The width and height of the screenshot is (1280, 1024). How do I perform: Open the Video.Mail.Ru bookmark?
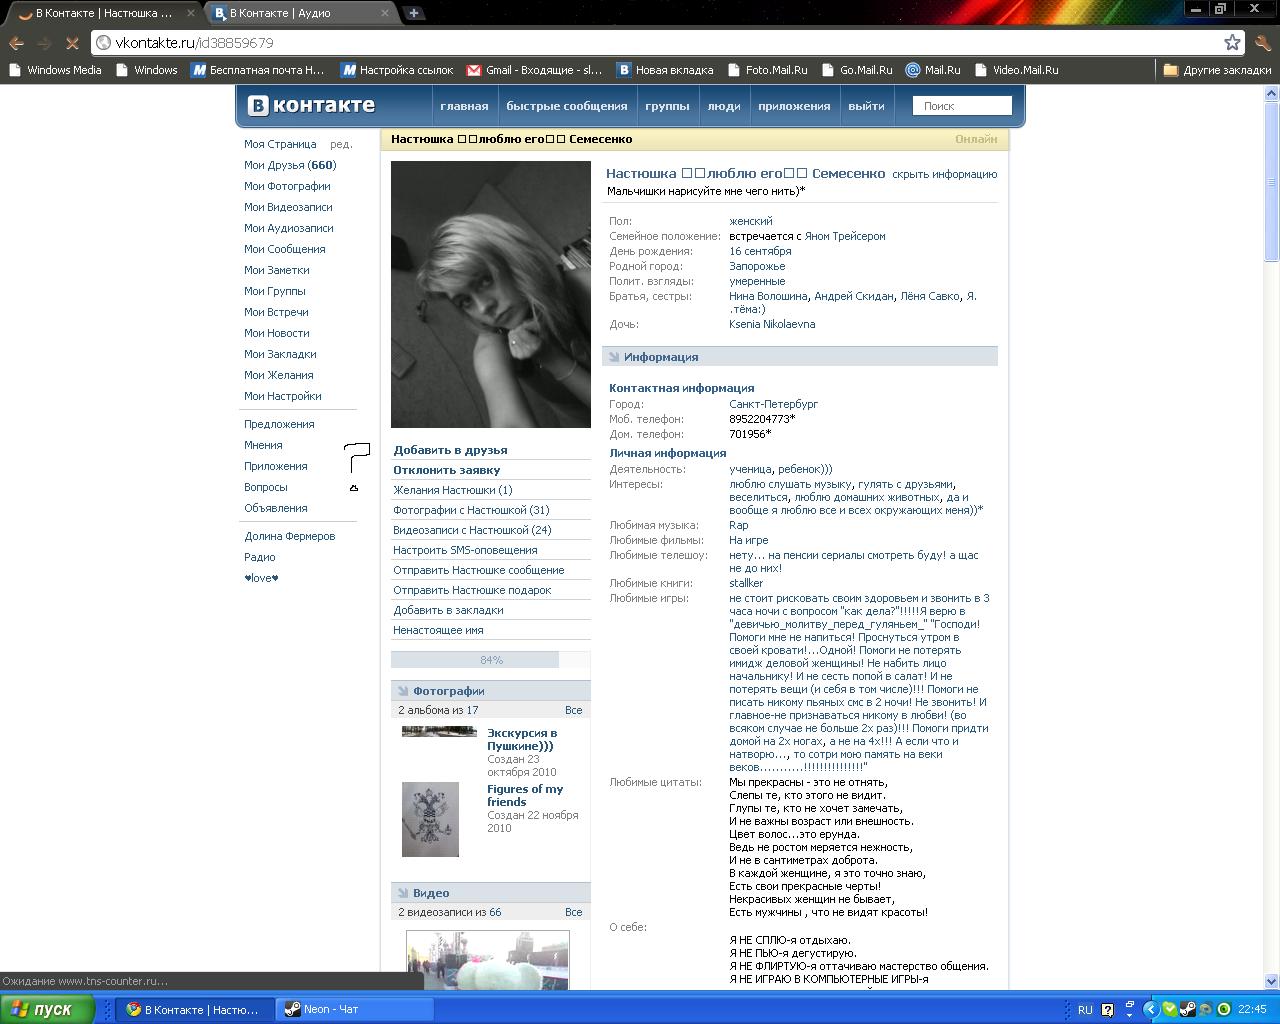(1016, 70)
